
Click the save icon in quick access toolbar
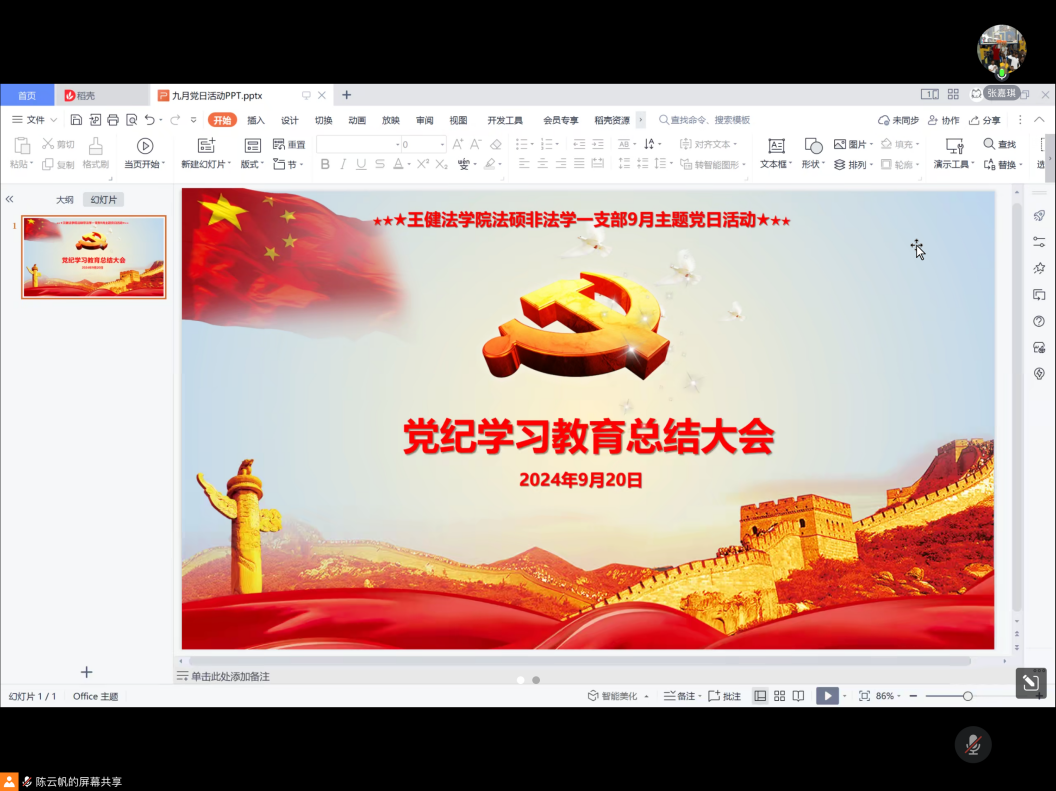(x=76, y=120)
